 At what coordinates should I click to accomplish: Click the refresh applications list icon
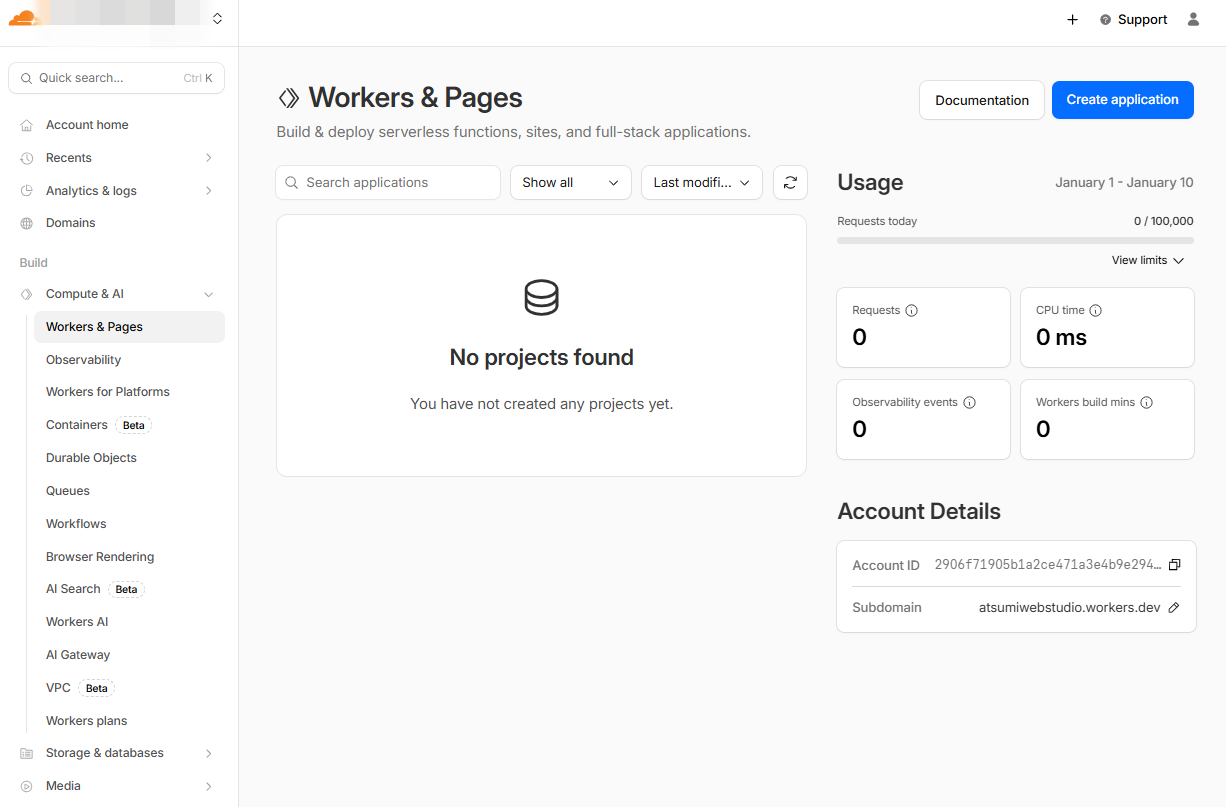790,183
